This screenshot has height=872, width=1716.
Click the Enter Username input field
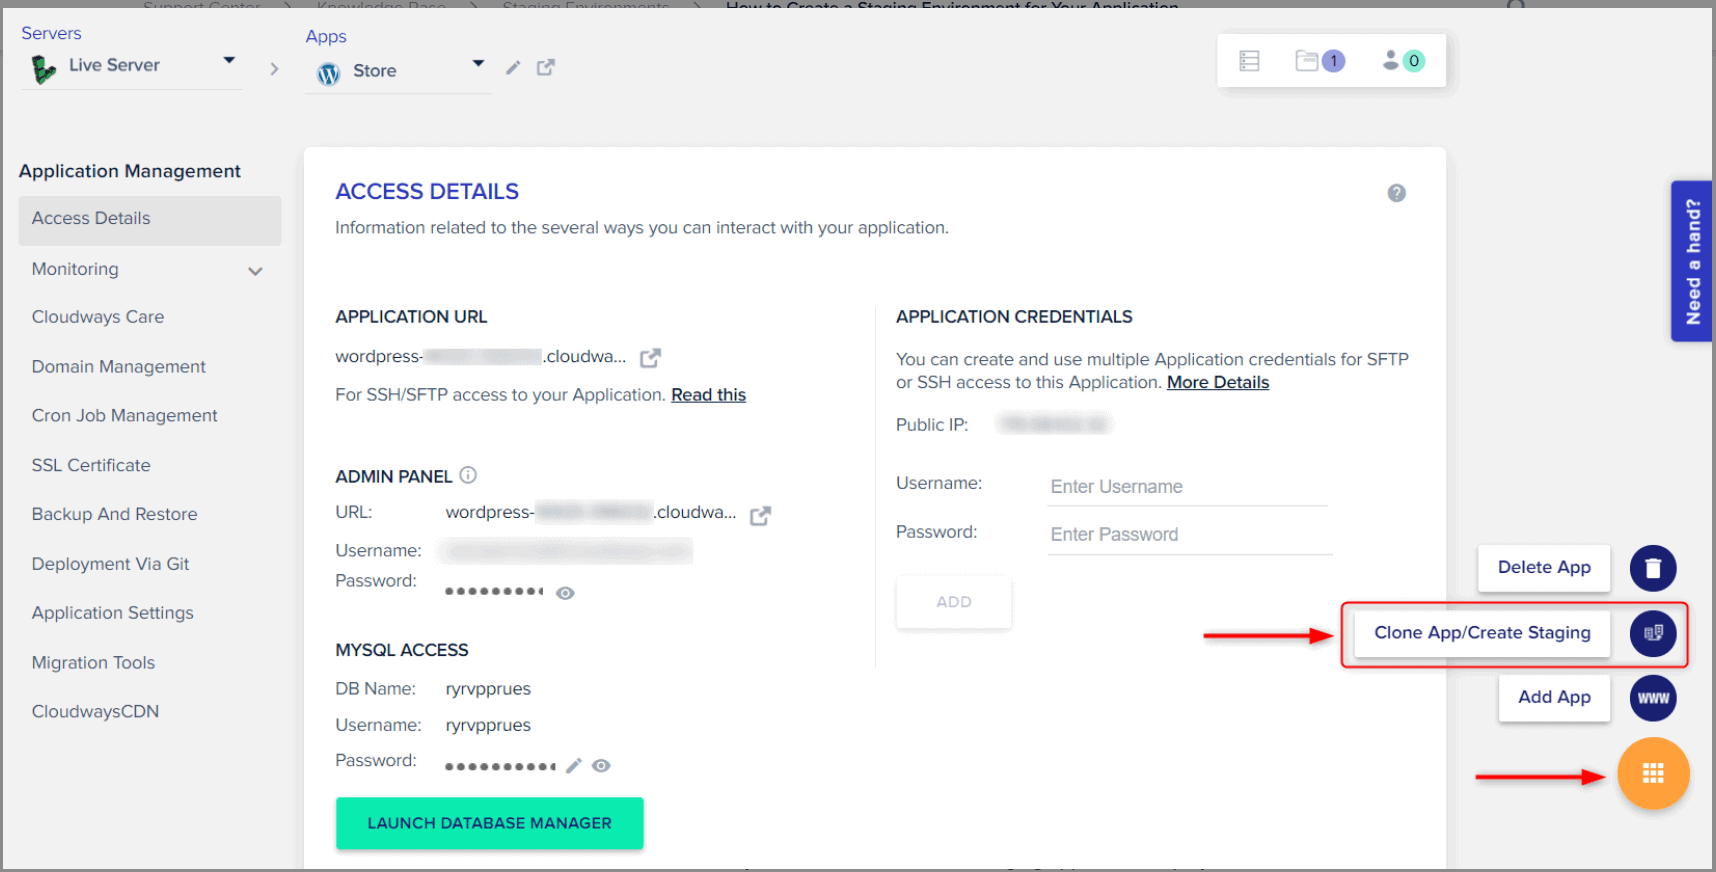pos(1187,487)
